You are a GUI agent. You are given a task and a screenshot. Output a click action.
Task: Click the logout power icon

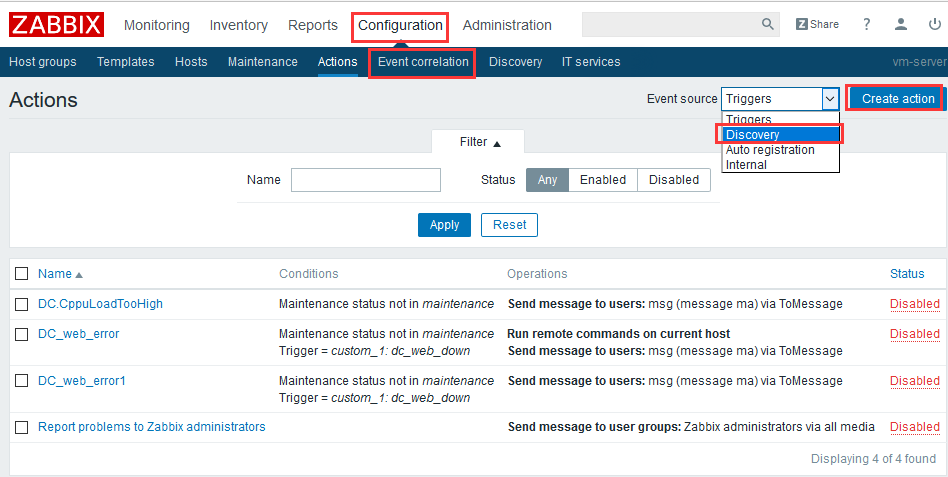pyautogui.click(x=935, y=24)
